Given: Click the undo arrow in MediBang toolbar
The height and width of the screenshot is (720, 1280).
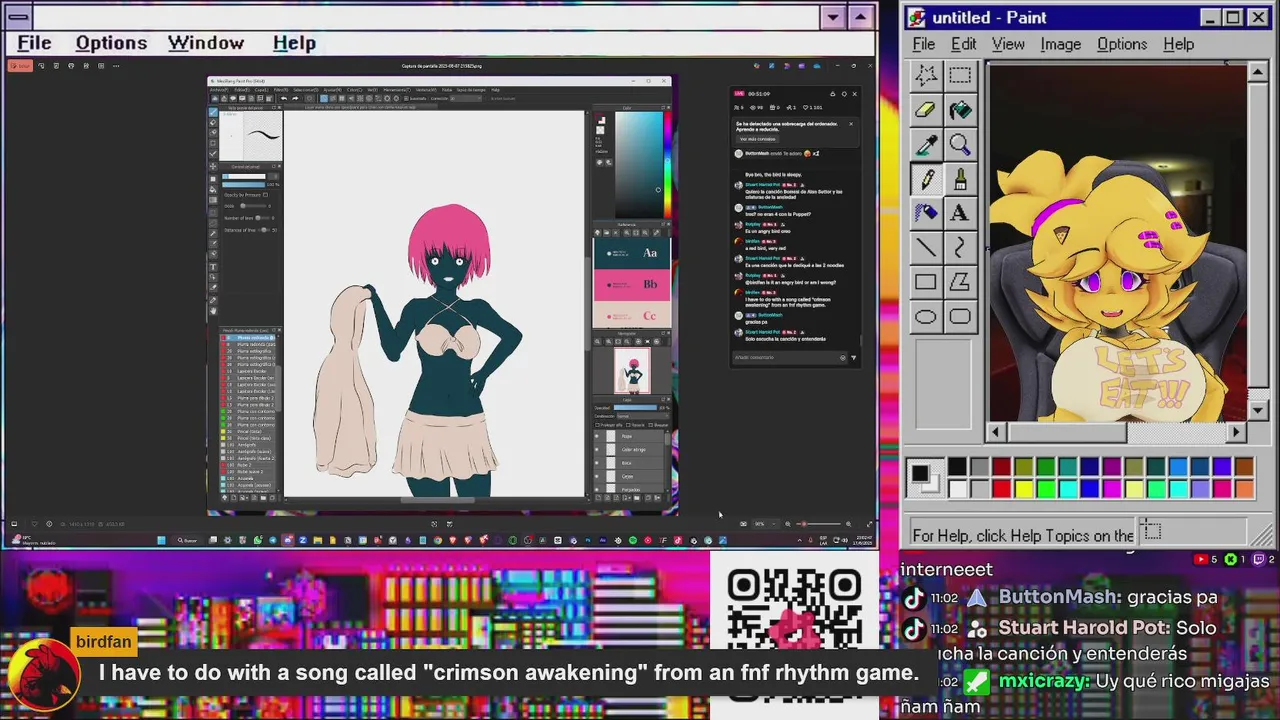Looking at the screenshot, I should pyautogui.click(x=284, y=98).
